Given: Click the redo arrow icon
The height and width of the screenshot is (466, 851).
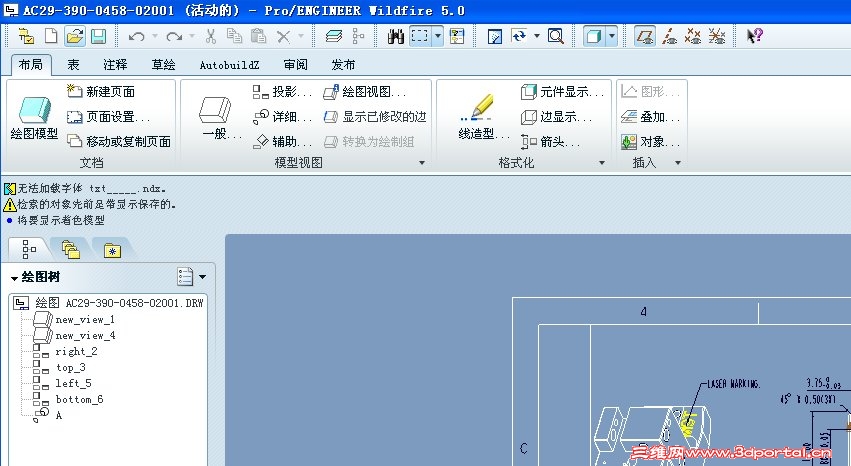Looking at the screenshot, I should click(174, 36).
